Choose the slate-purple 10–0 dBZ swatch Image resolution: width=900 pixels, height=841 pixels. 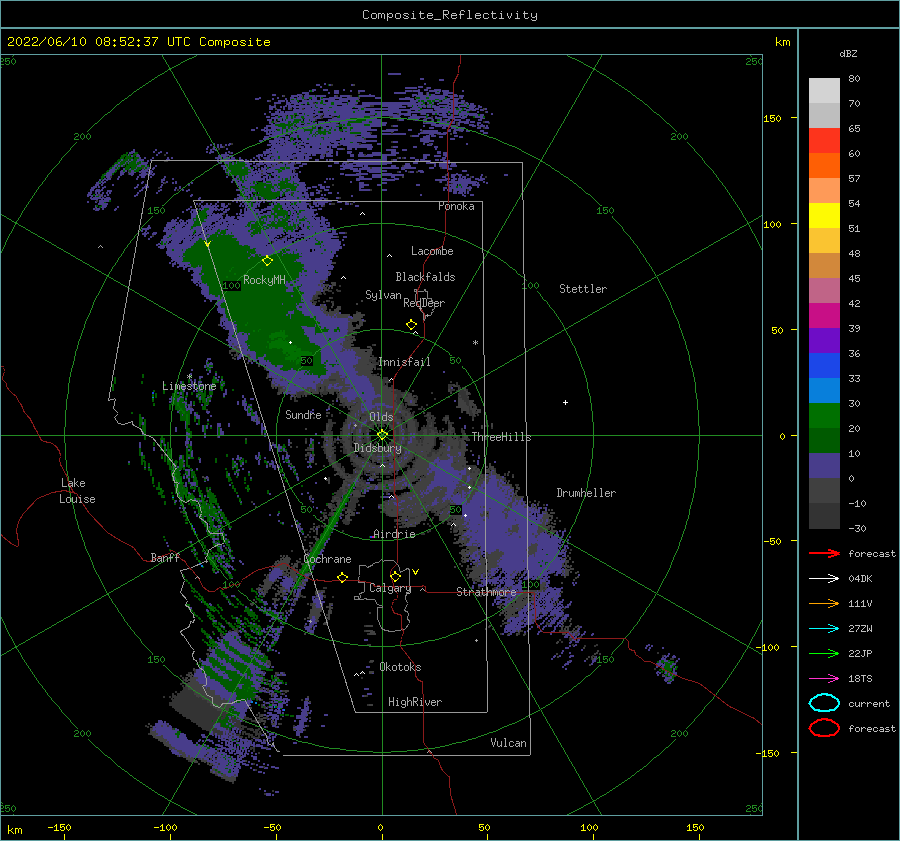point(824,466)
